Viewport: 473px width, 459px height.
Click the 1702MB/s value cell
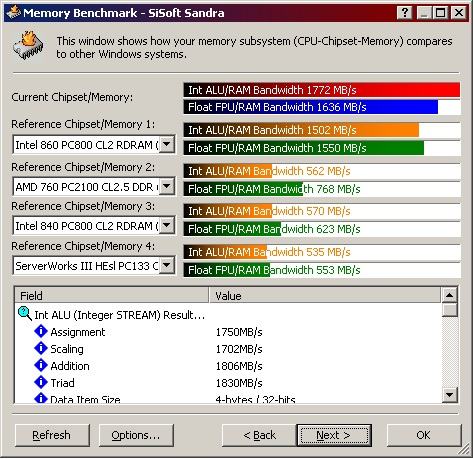pos(239,349)
